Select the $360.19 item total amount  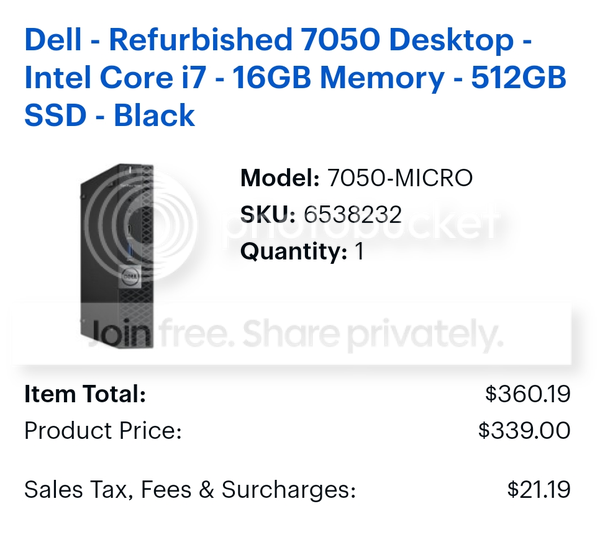pyautogui.click(x=527, y=394)
